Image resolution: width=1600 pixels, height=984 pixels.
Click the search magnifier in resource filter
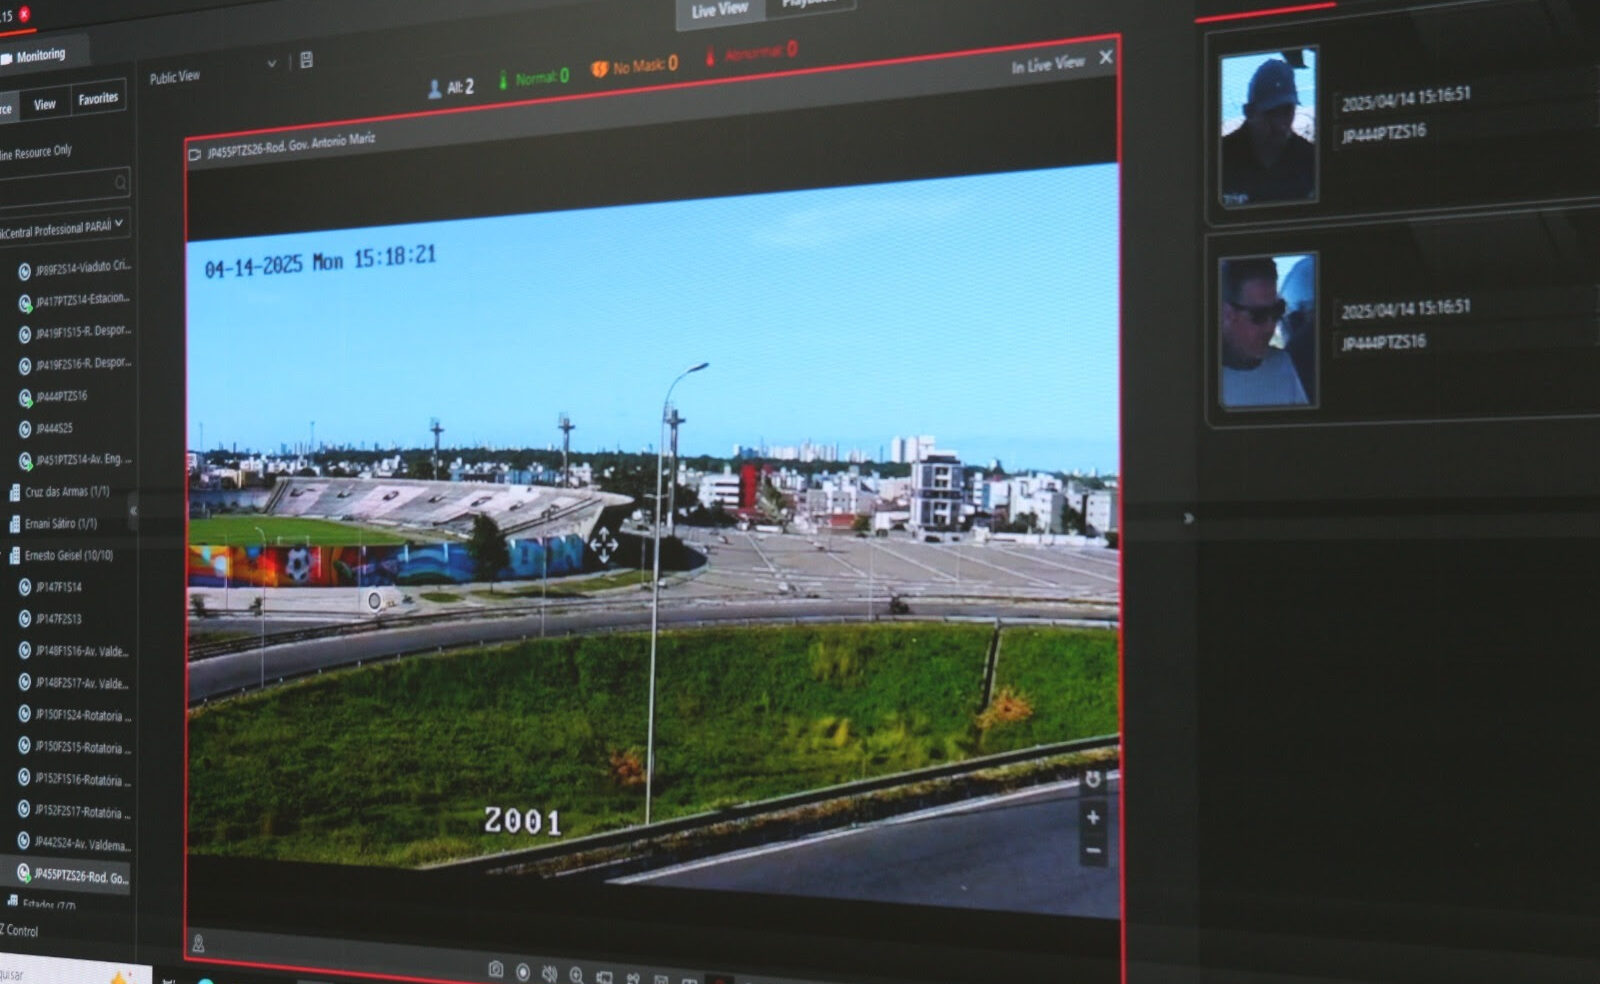click(120, 182)
